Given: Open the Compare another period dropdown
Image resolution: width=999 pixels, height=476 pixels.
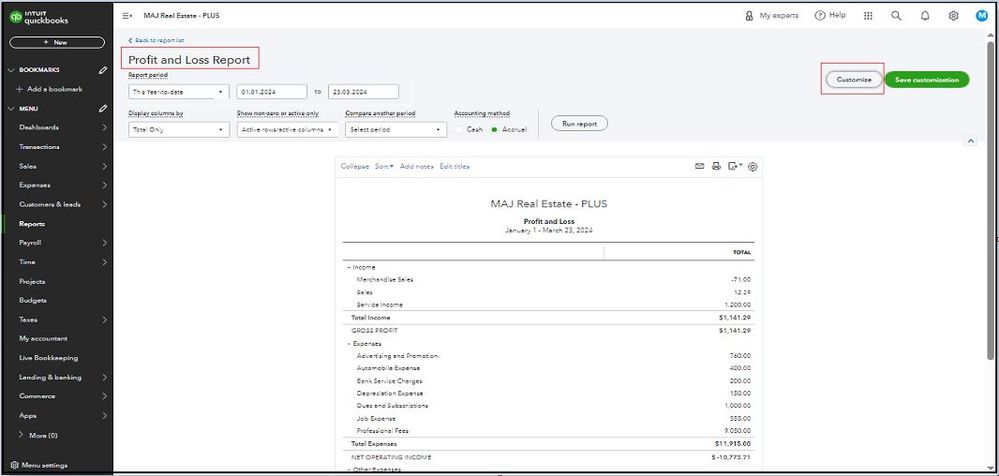Looking at the screenshot, I should pyautogui.click(x=396, y=129).
